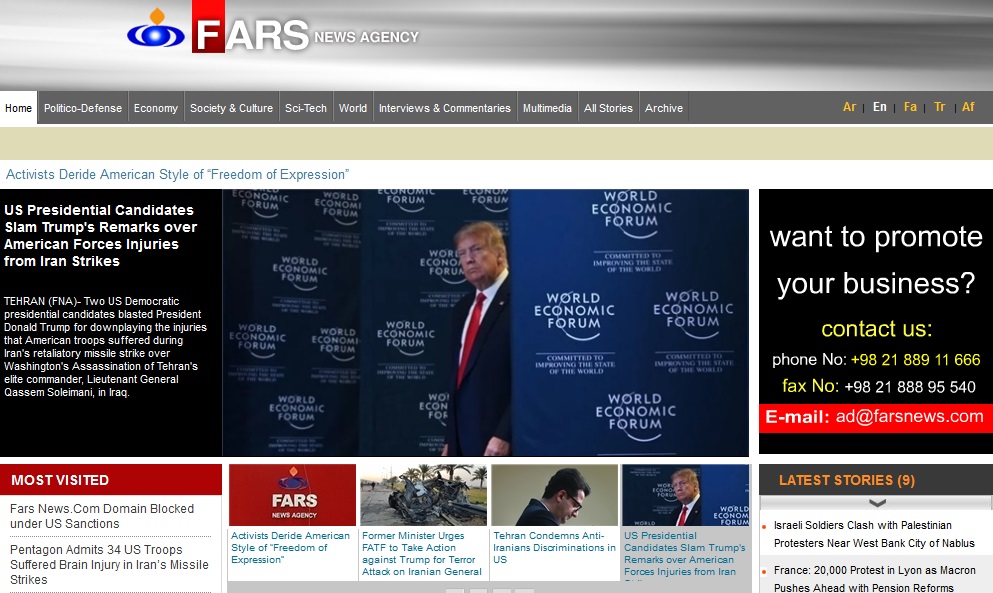Open ticker headline Activists Deride American Style
Screen dimensions: 993x593
click(177, 174)
